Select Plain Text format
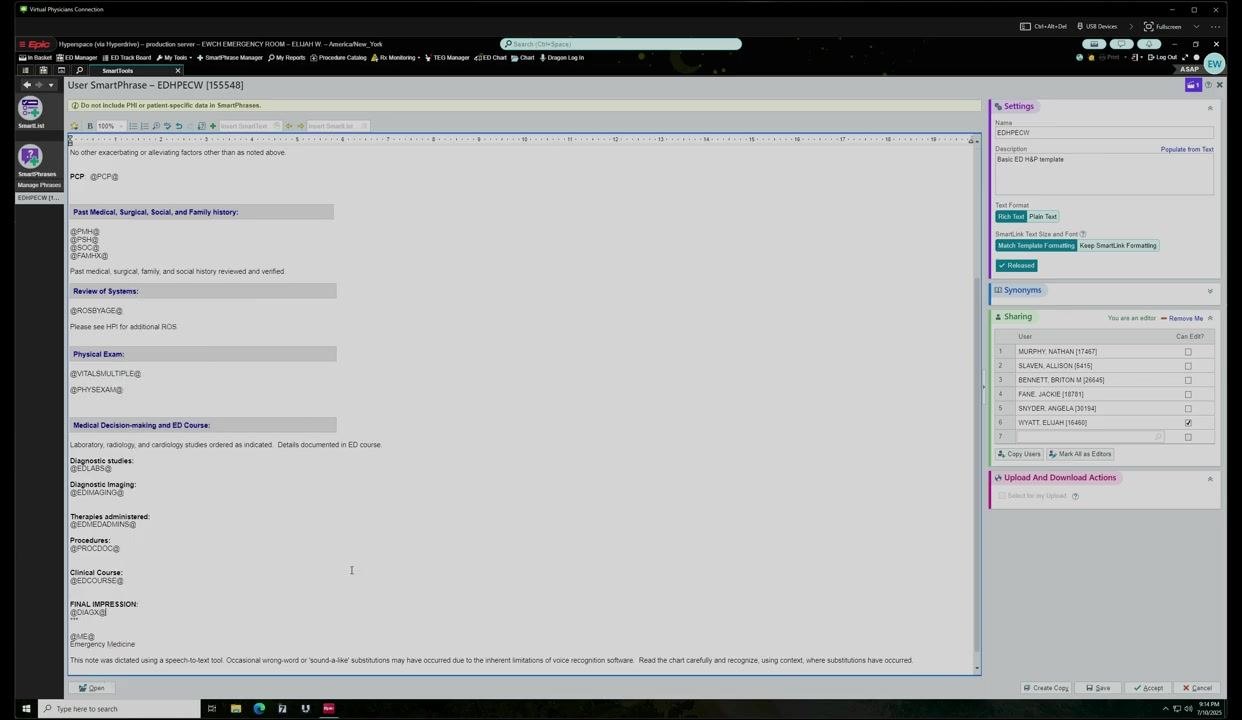Viewport: 1242px width, 720px height. coord(1043,217)
